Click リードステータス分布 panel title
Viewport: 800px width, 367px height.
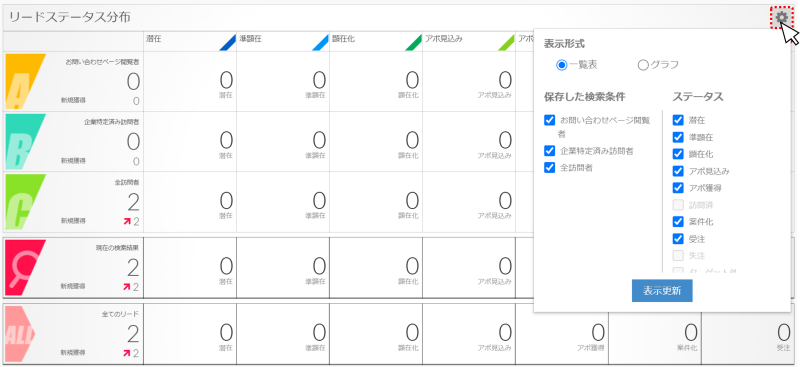click(x=69, y=18)
